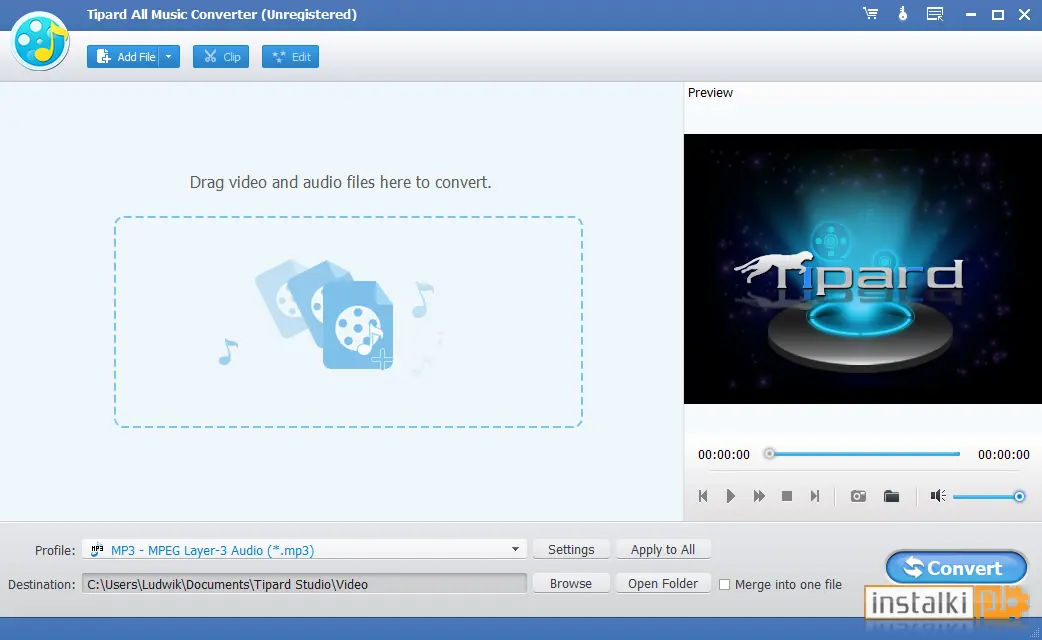Mute audio with the speaker icon
Image resolution: width=1042 pixels, height=640 pixels.
(938, 496)
